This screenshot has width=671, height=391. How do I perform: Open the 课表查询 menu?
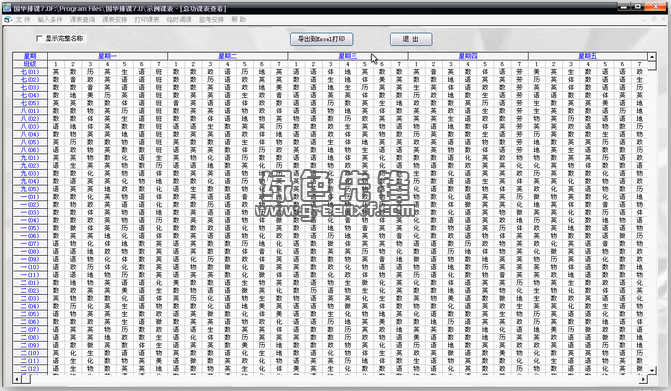pyautogui.click(x=82, y=20)
